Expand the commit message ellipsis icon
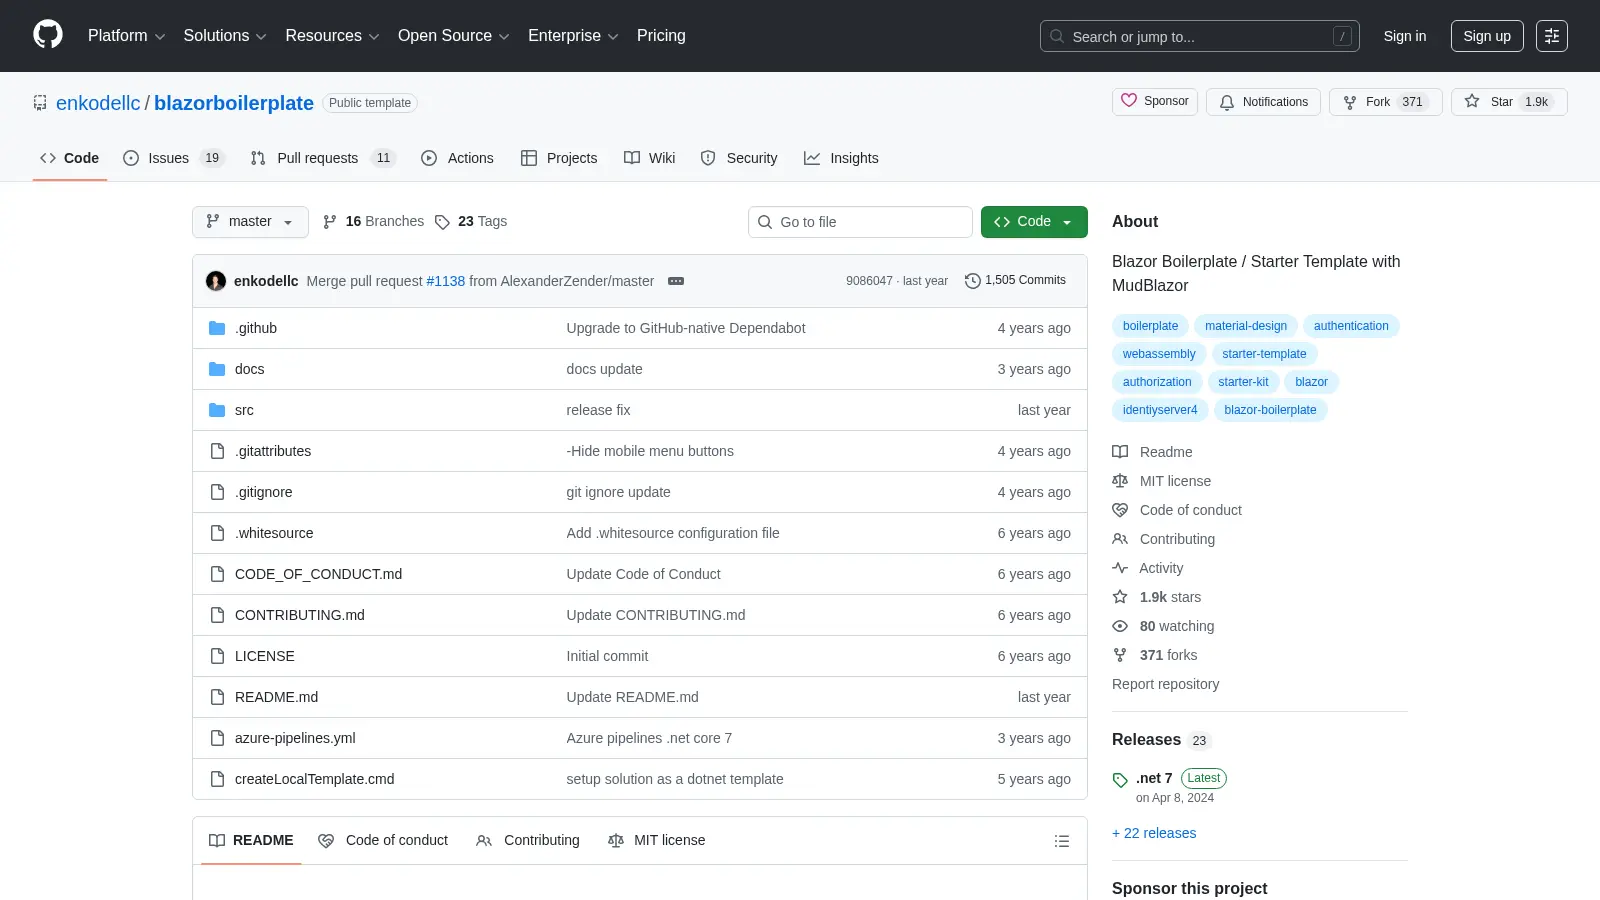 coord(676,281)
